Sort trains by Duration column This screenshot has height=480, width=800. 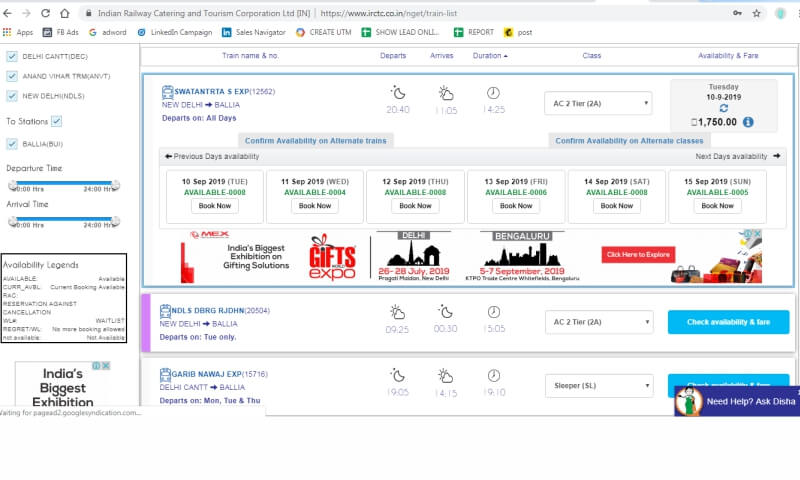[x=490, y=56]
